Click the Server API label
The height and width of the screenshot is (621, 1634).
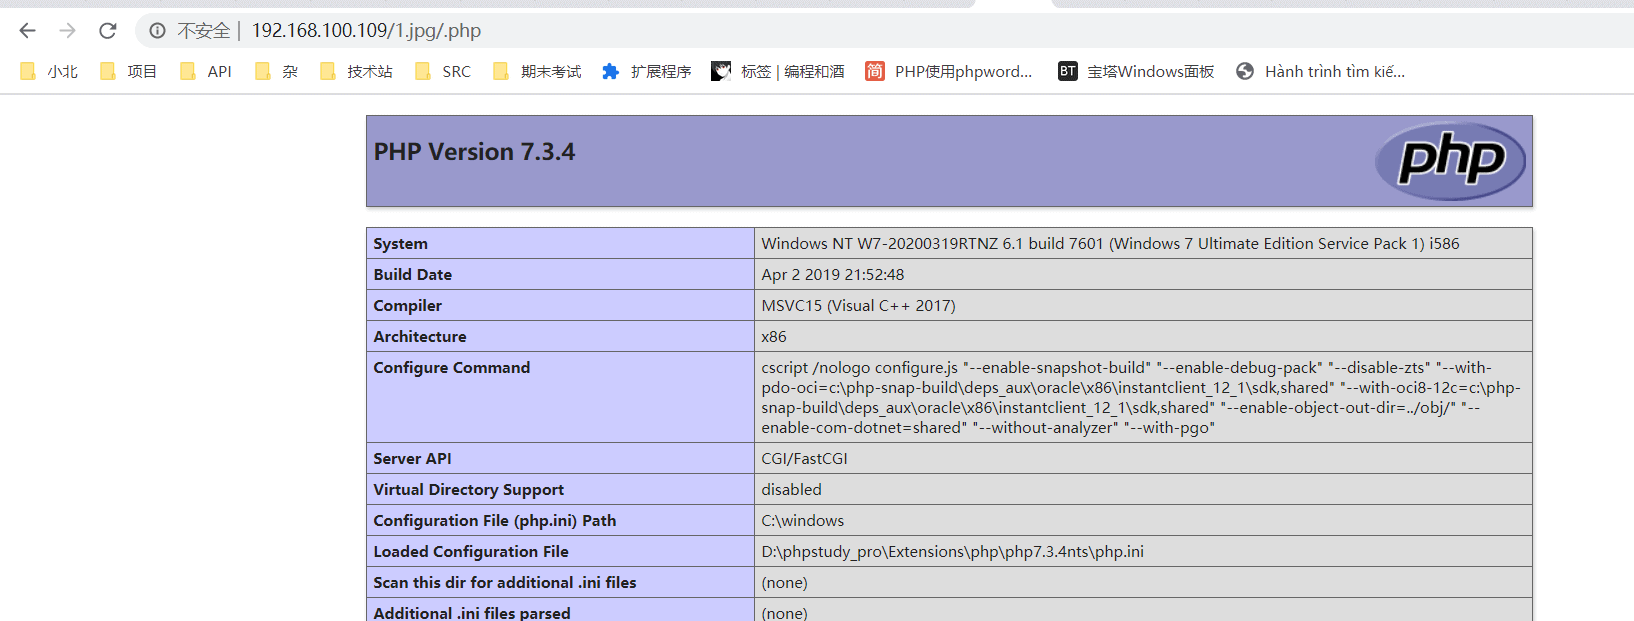click(412, 459)
